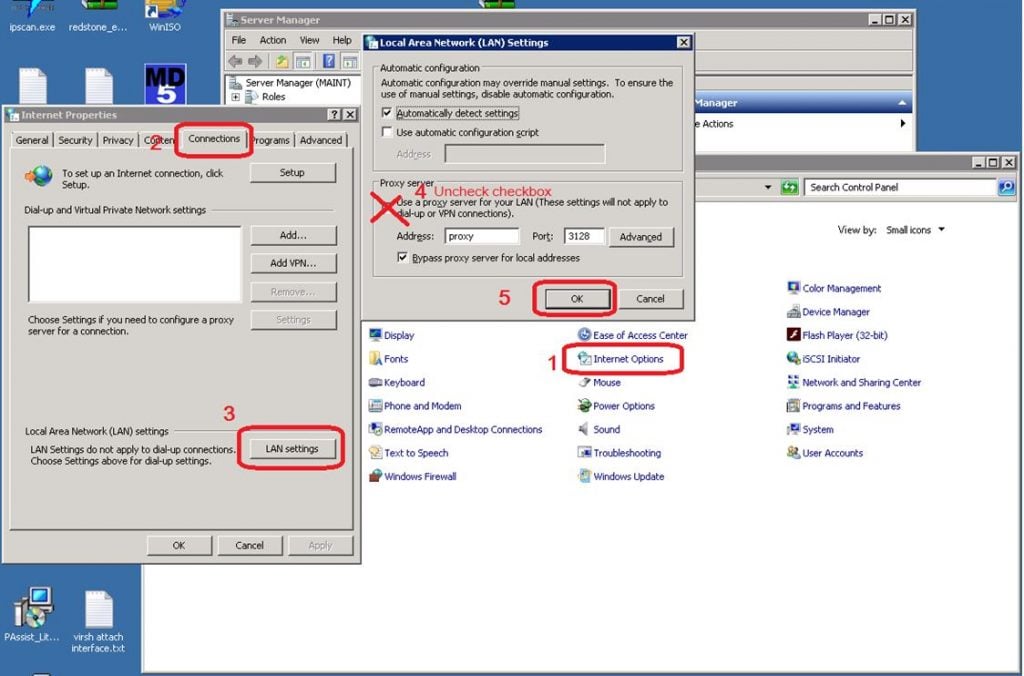Toggle Automatically detect settings checkbox

click(x=387, y=113)
